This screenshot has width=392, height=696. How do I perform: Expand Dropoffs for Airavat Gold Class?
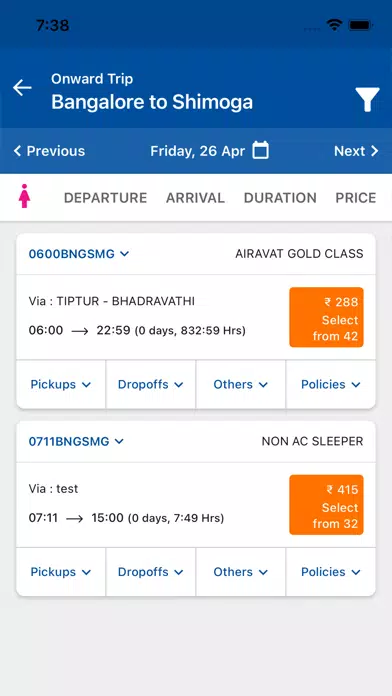(x=150, y=384)
